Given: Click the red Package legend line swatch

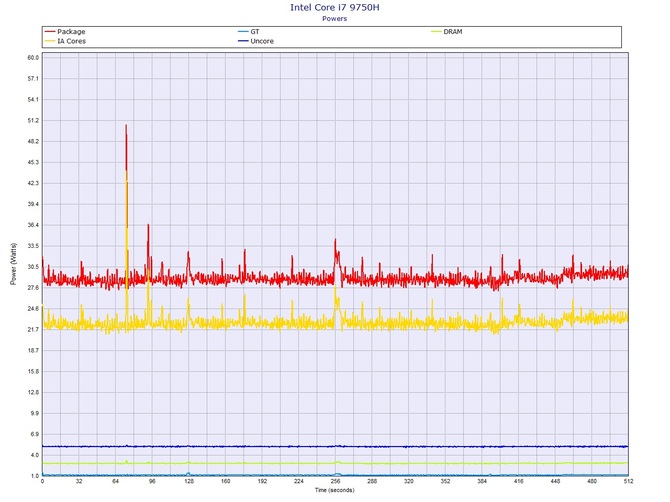Looking at the screenshot, I should (50, 32).
